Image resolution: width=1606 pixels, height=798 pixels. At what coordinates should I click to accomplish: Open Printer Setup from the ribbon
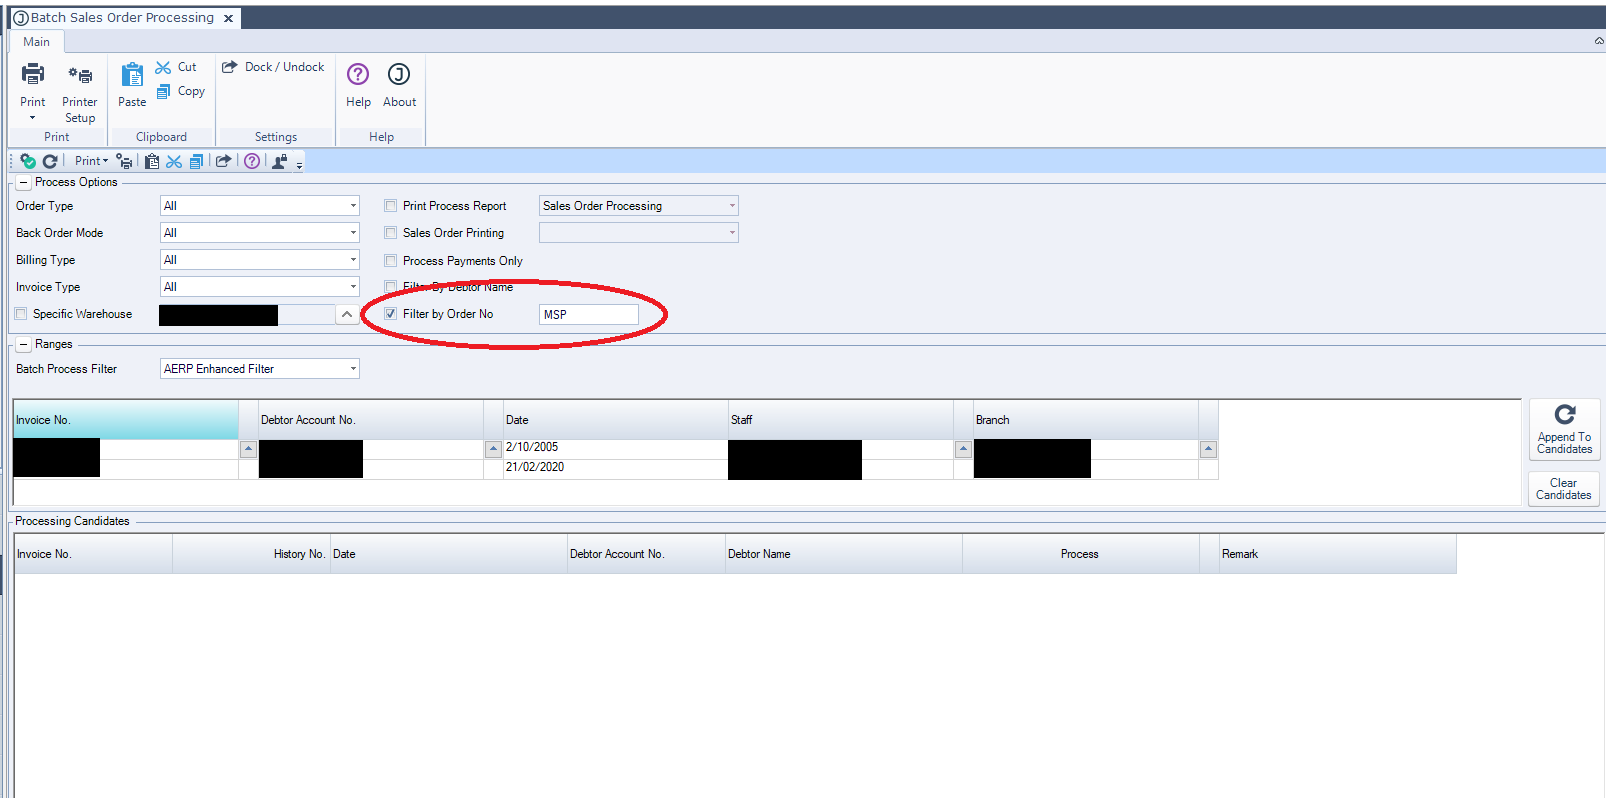point(80,76)
